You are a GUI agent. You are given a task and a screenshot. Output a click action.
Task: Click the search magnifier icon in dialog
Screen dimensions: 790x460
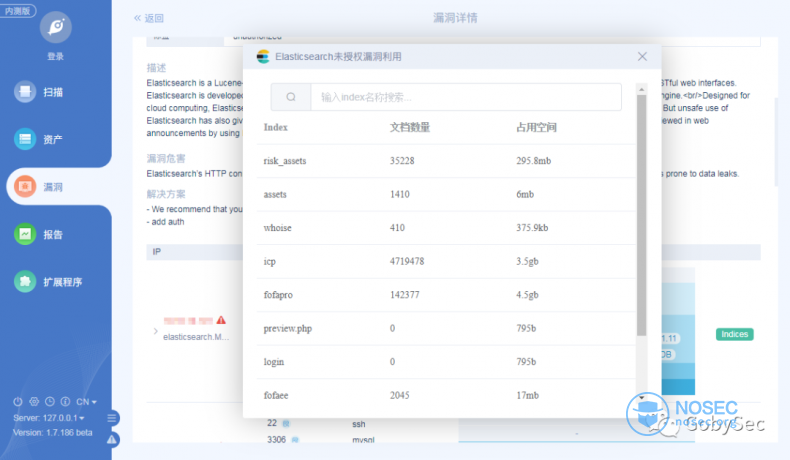click(x=291, y=97)
